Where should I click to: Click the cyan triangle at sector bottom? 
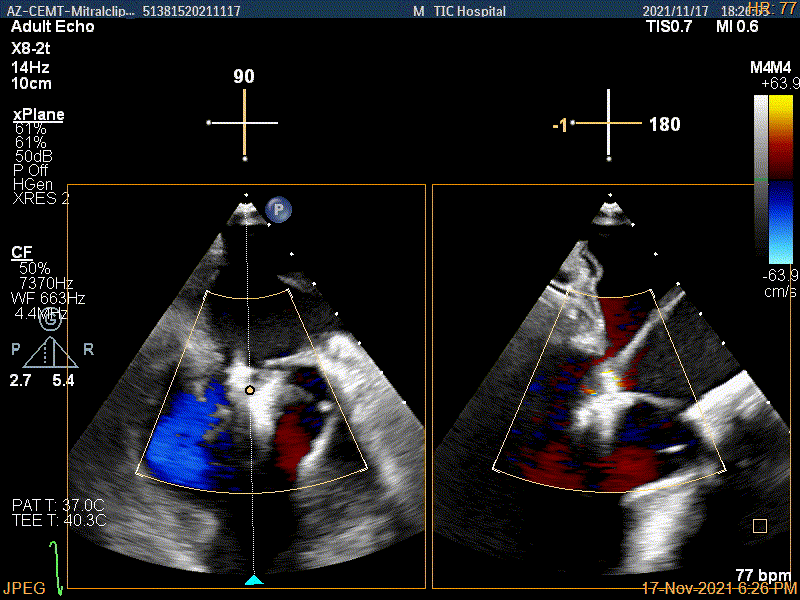254,580
